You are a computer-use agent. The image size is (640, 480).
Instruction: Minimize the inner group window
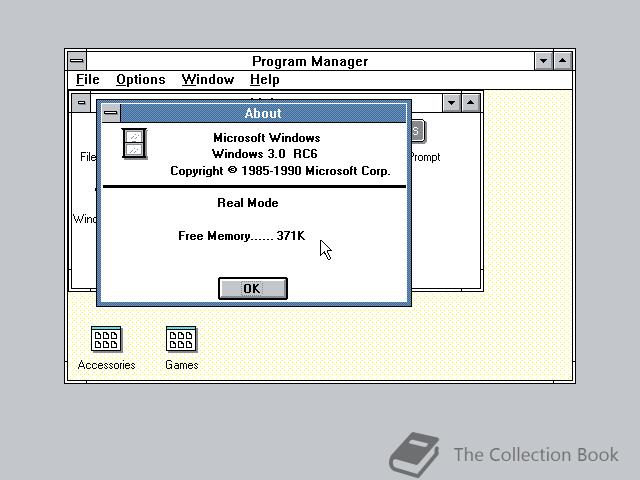451,103
